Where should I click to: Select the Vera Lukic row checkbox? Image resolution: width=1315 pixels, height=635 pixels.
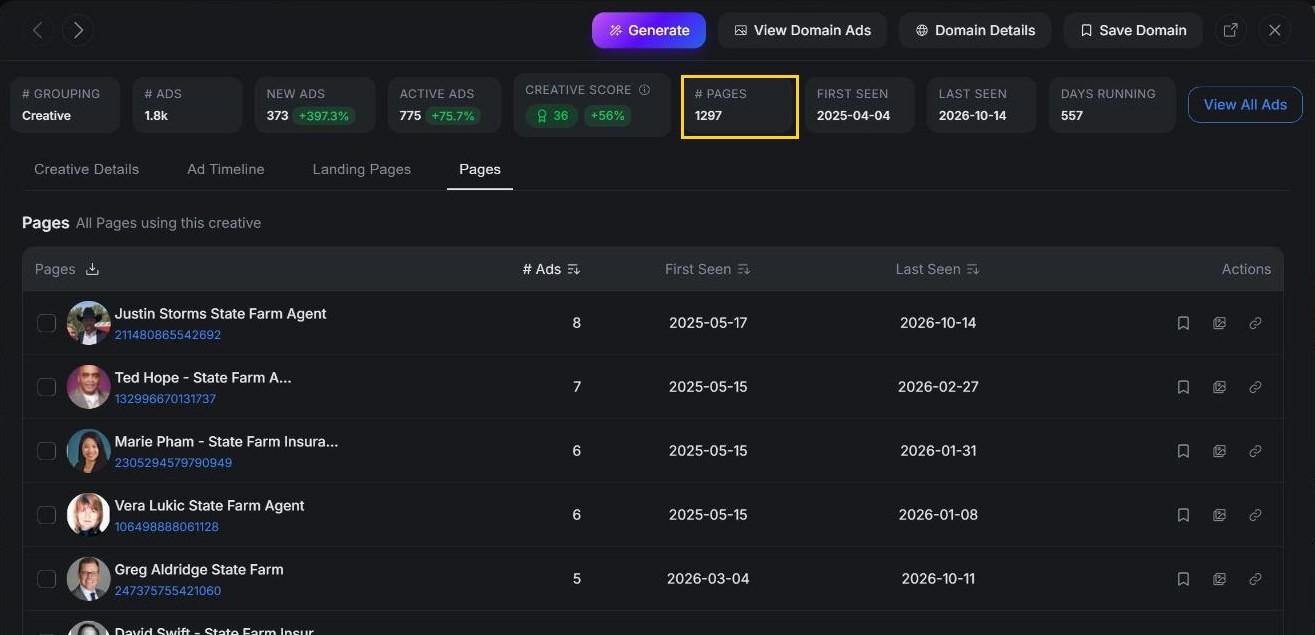46,515
